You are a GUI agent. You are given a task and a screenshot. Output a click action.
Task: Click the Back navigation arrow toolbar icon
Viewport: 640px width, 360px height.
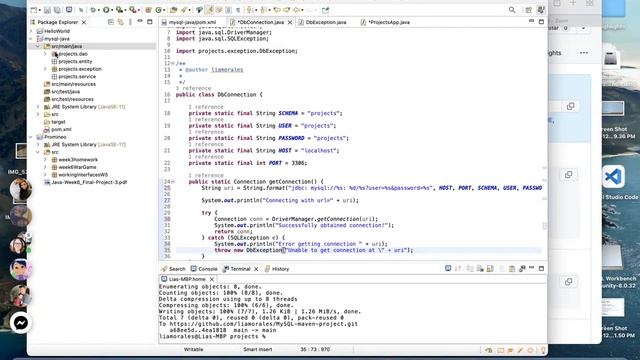[x=296, y=10]
